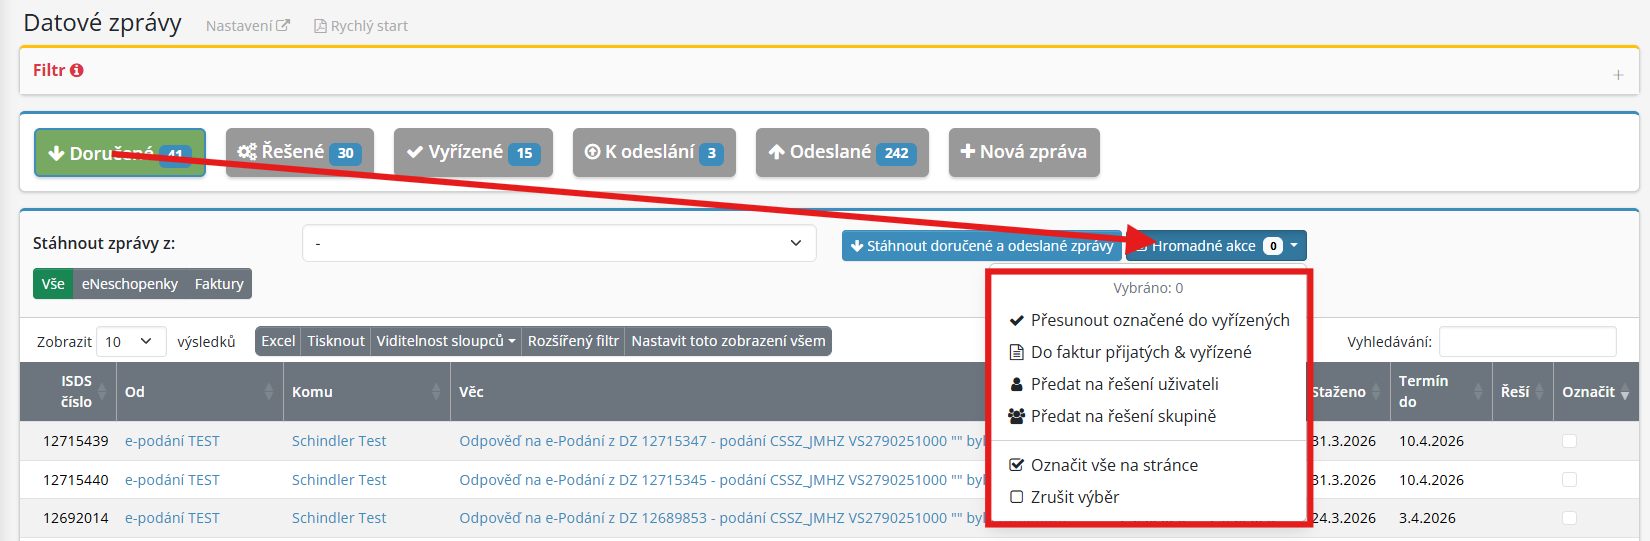Click Nastavit toto zobrazení všem
The width and height of the screenshot is (1650, 541).
728,341
